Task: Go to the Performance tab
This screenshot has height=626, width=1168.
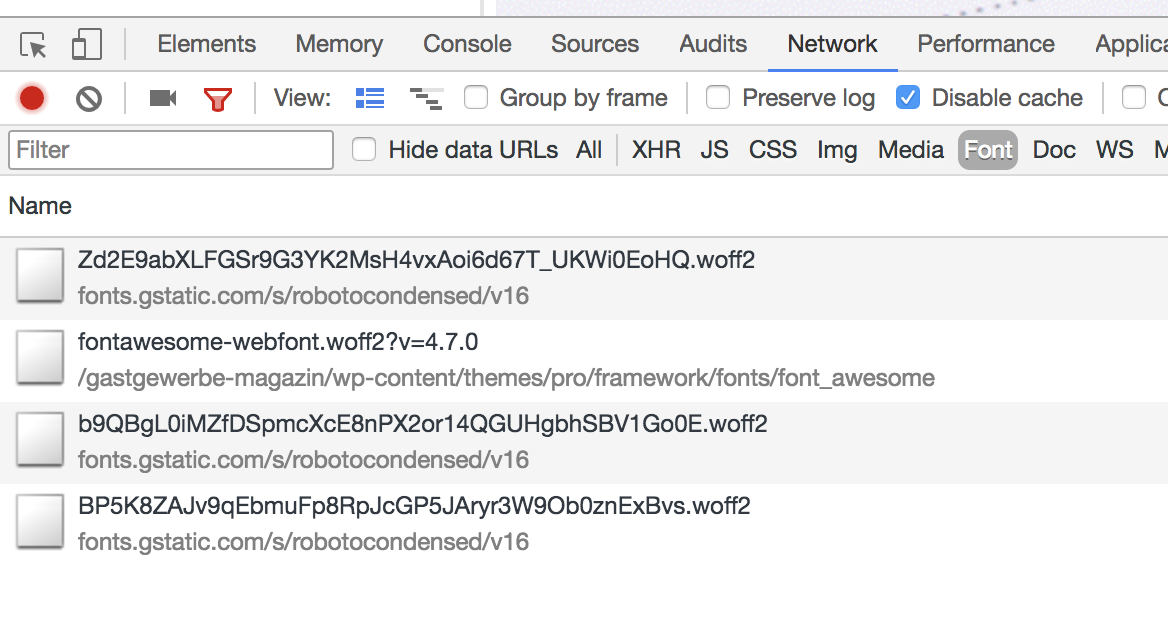Action: click(x=985, y=44)
